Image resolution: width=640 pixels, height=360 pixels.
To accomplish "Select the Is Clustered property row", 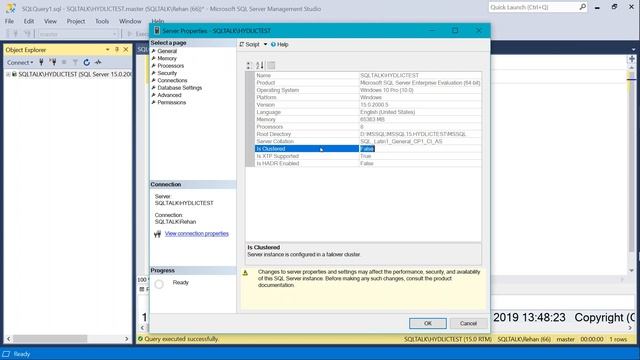I will [368, 149].
